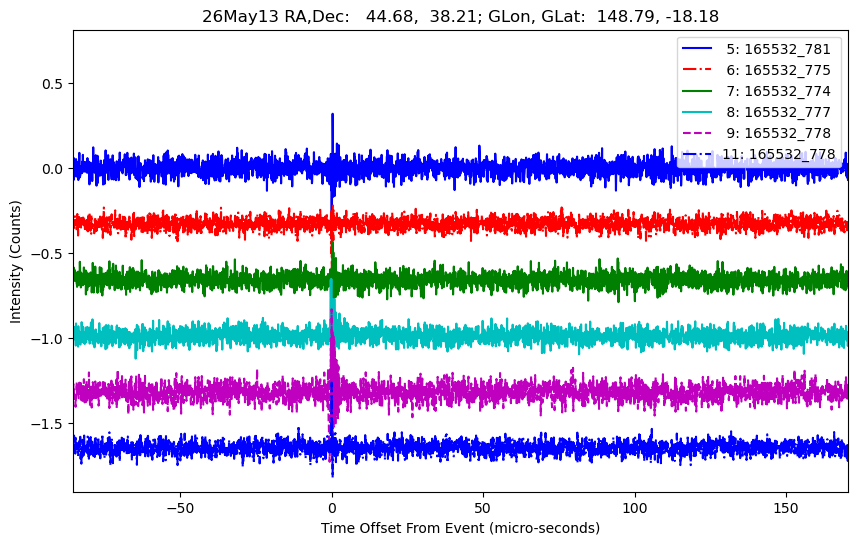Image resolution: width=858 pixels, height=545 pixels.
Task: Click x-axis tick label '100'
Action: [635, 508]
